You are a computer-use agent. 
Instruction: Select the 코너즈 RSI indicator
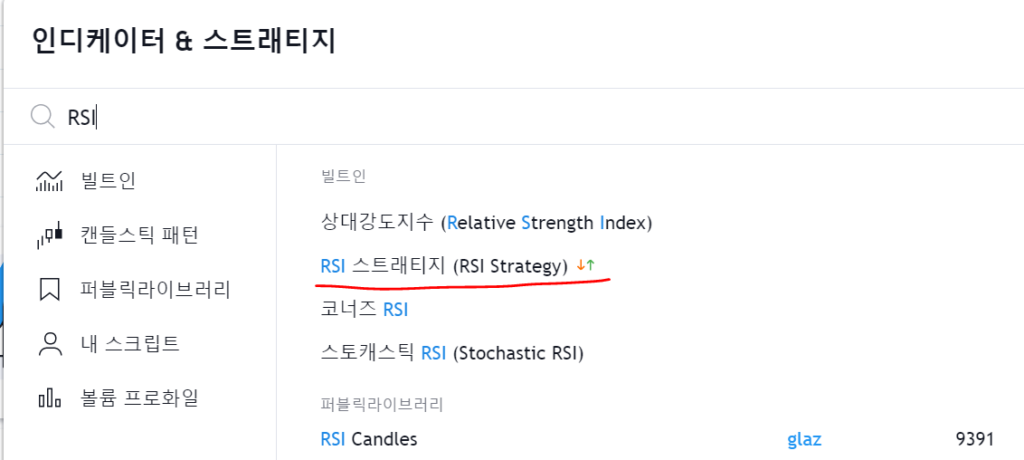(364, 309)
